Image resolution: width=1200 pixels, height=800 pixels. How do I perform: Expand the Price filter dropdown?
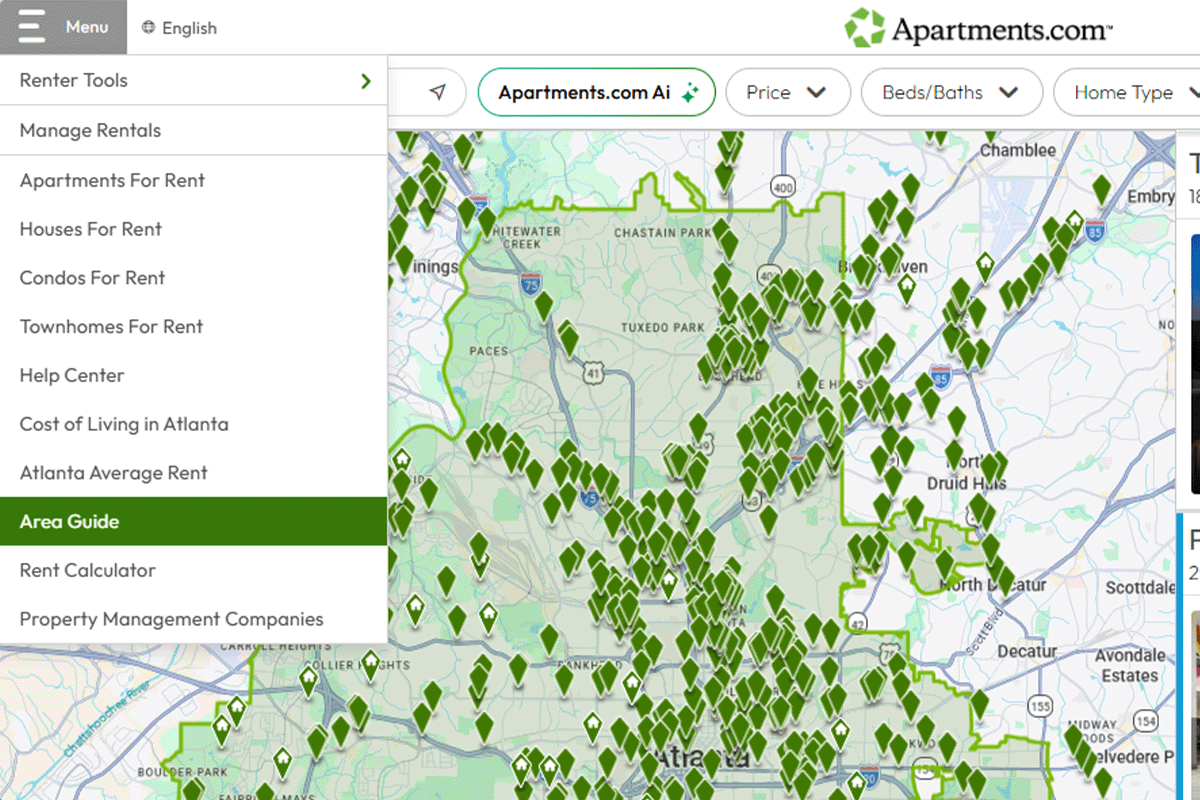pos(787,92)
